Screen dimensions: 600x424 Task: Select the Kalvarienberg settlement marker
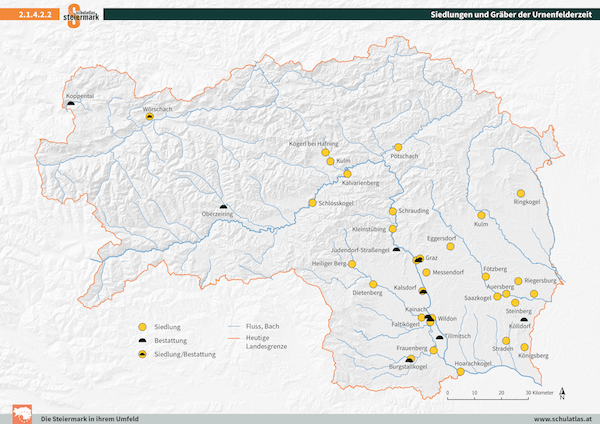coord(347,174)
